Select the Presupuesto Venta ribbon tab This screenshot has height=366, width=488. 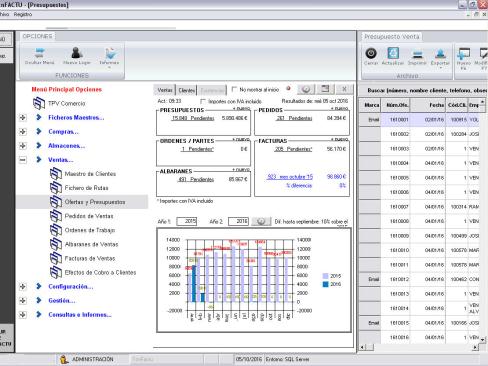(392, 36)
